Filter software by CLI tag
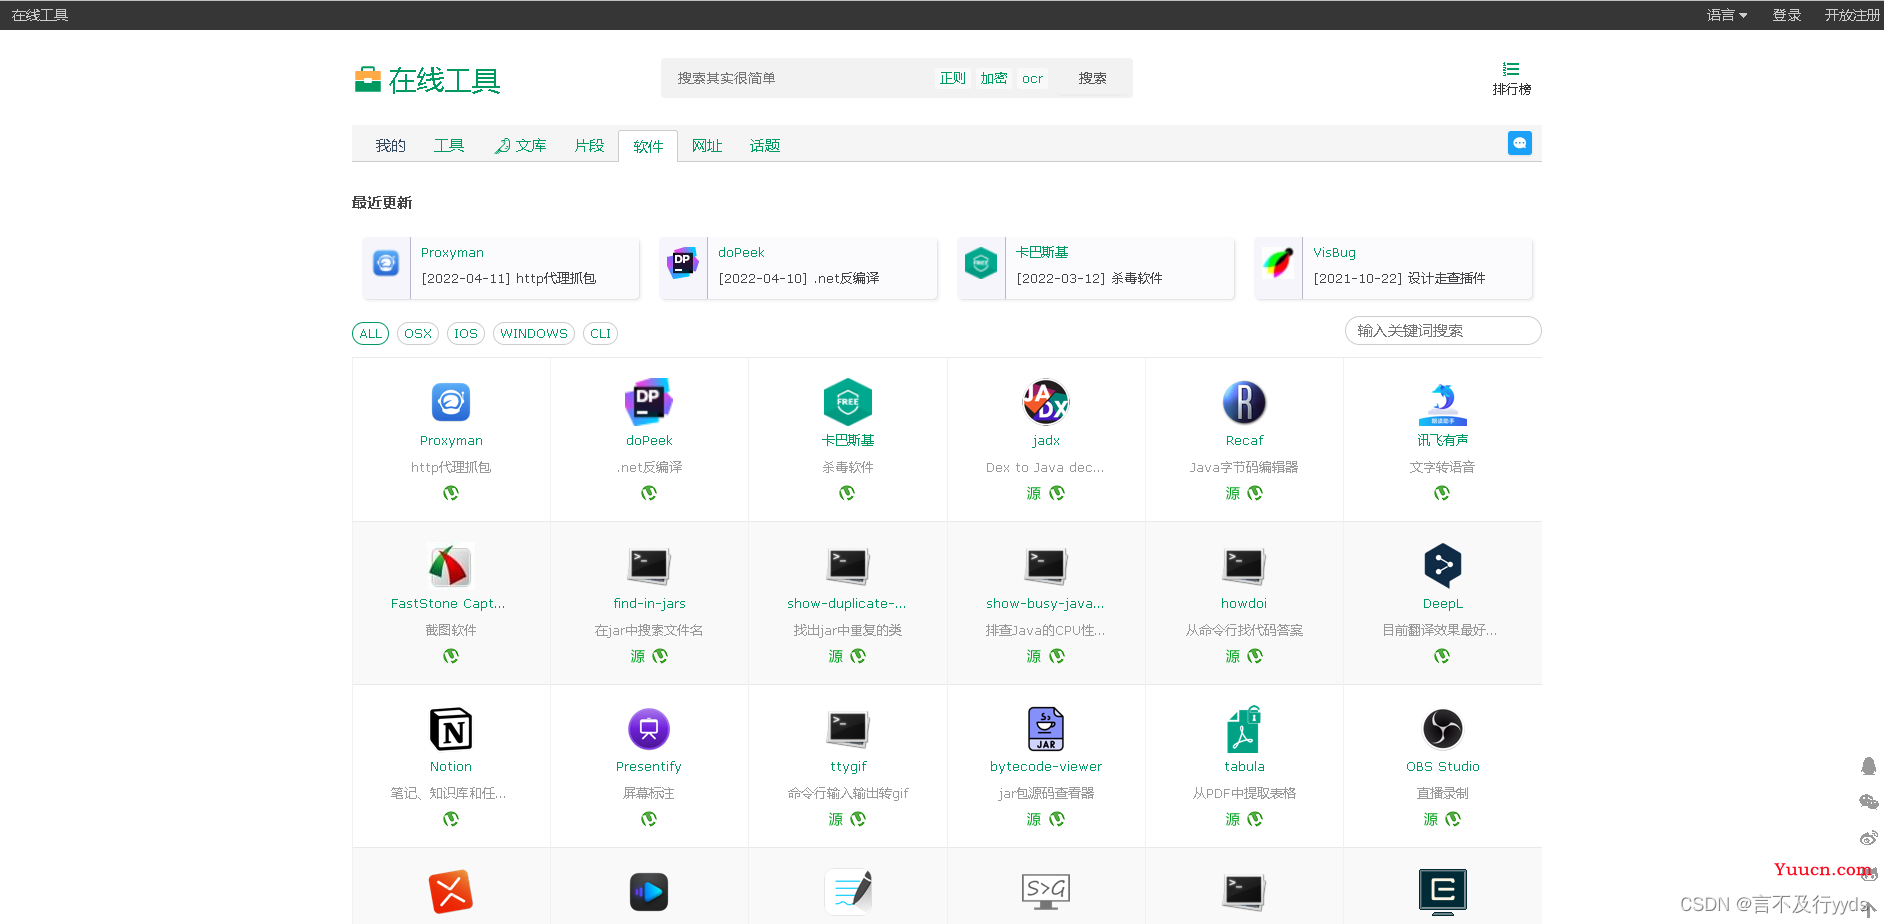This screenshot has width=1884, height=924. tap(600, 334)
